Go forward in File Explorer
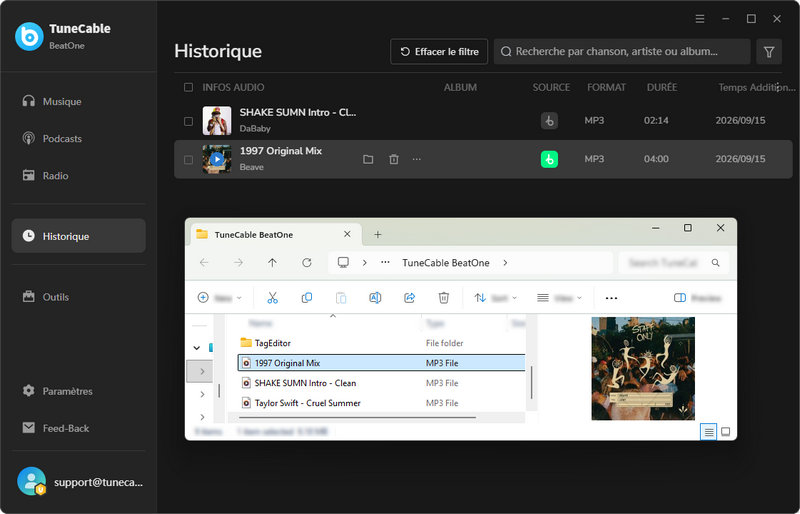800x514 pixels. click(238, 262)
